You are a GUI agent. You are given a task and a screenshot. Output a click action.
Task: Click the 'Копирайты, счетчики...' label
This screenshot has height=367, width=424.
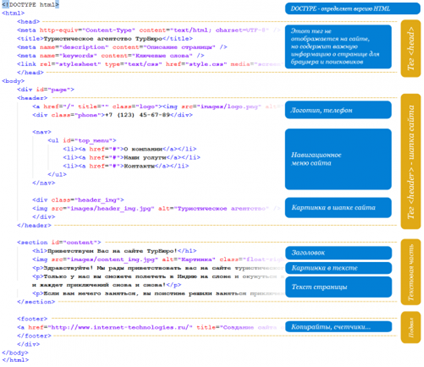click(x=338, y=327)
